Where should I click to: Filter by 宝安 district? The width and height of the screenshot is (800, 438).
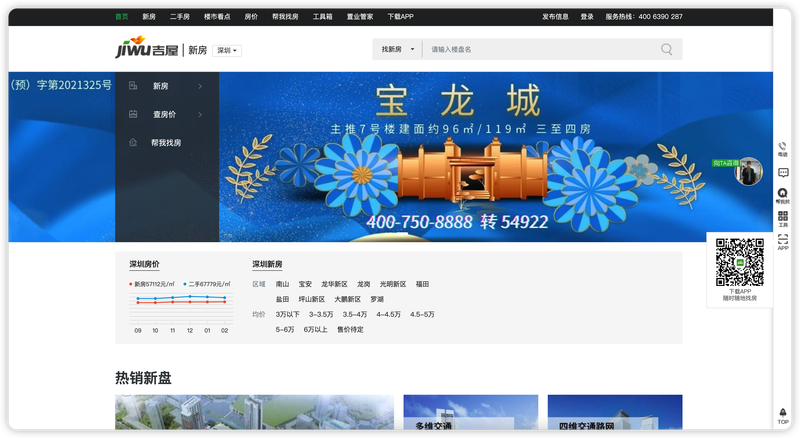pyautogui.click(x=305, y=284)
